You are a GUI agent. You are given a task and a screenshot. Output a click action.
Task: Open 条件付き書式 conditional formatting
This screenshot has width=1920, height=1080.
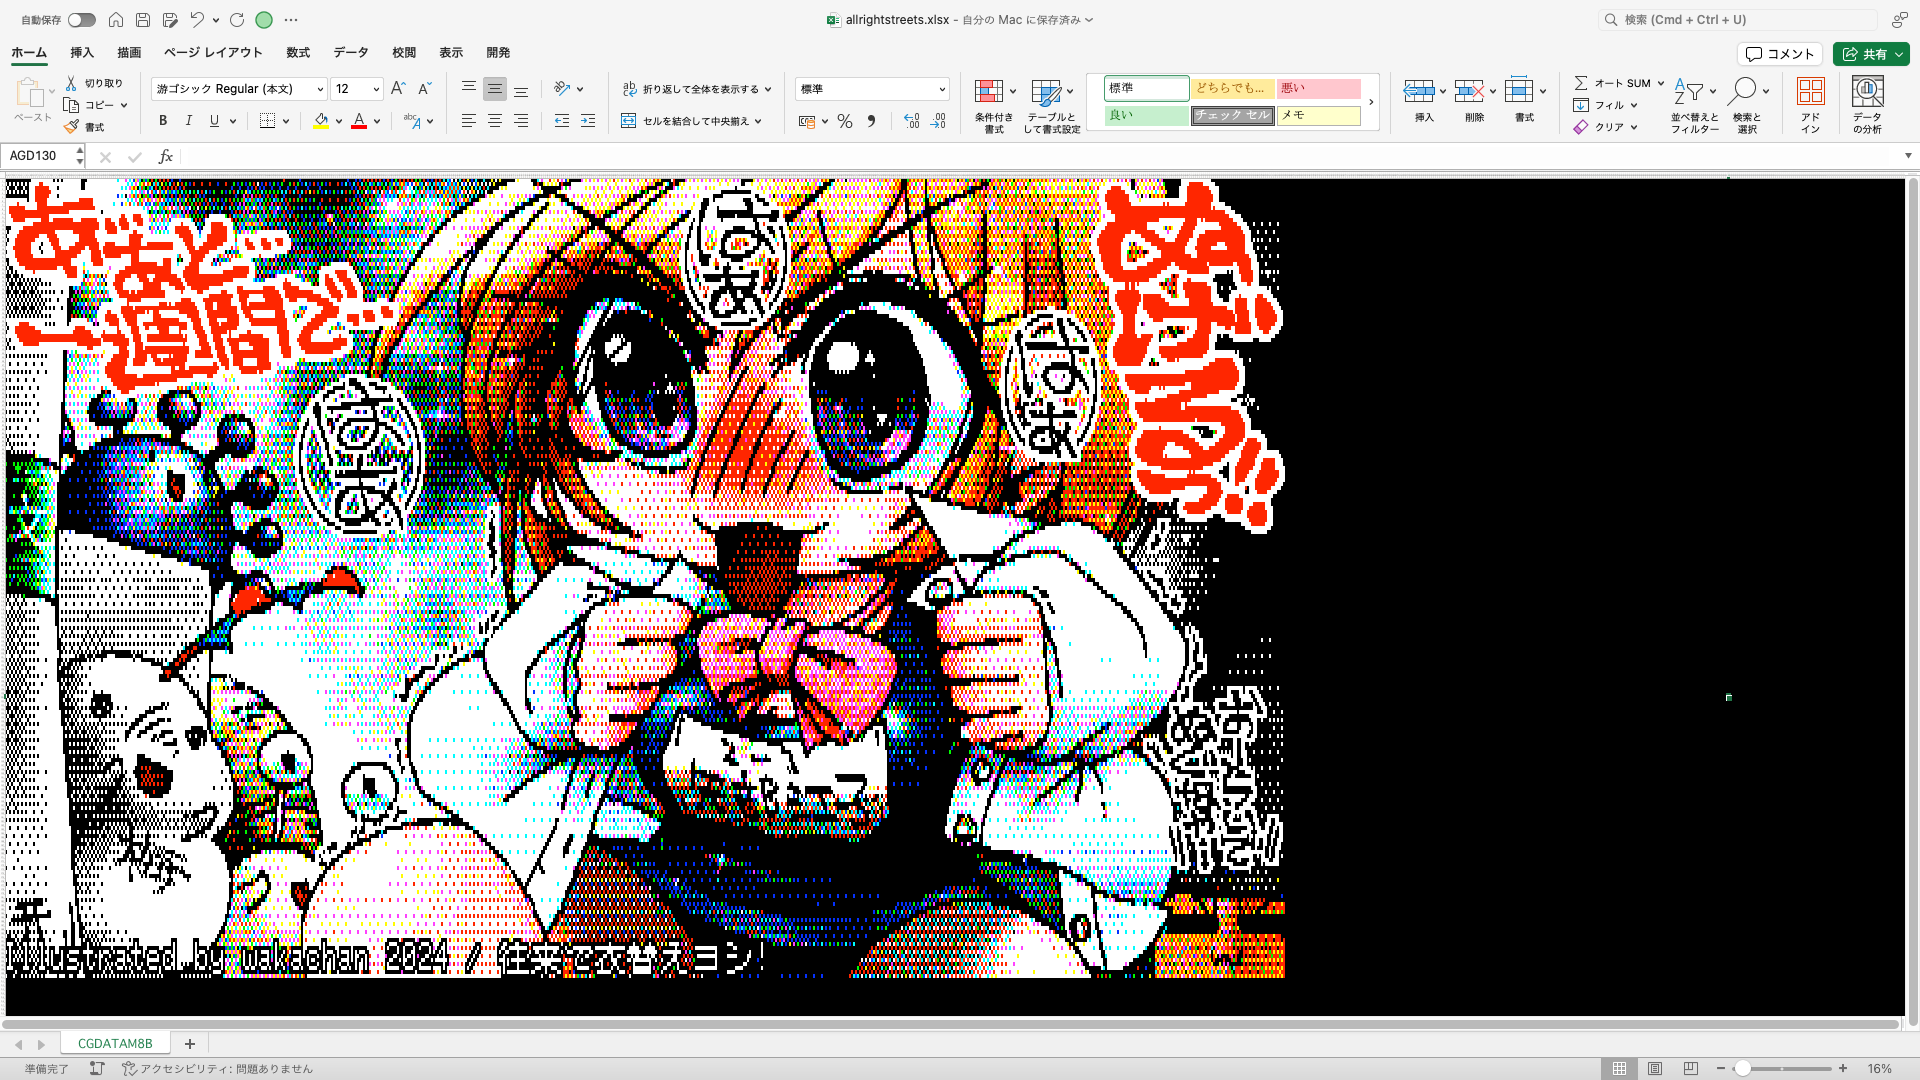(x=994, y=106)
